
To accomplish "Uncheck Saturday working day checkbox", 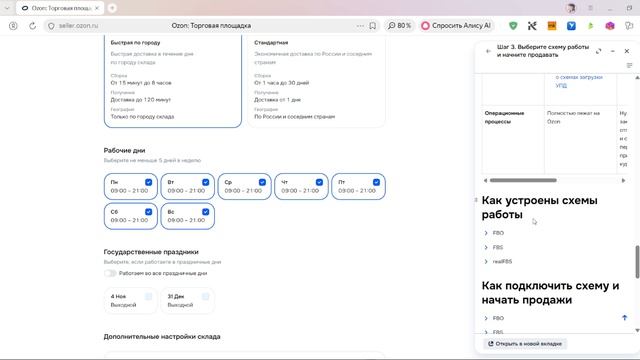I will coord(149,212).
